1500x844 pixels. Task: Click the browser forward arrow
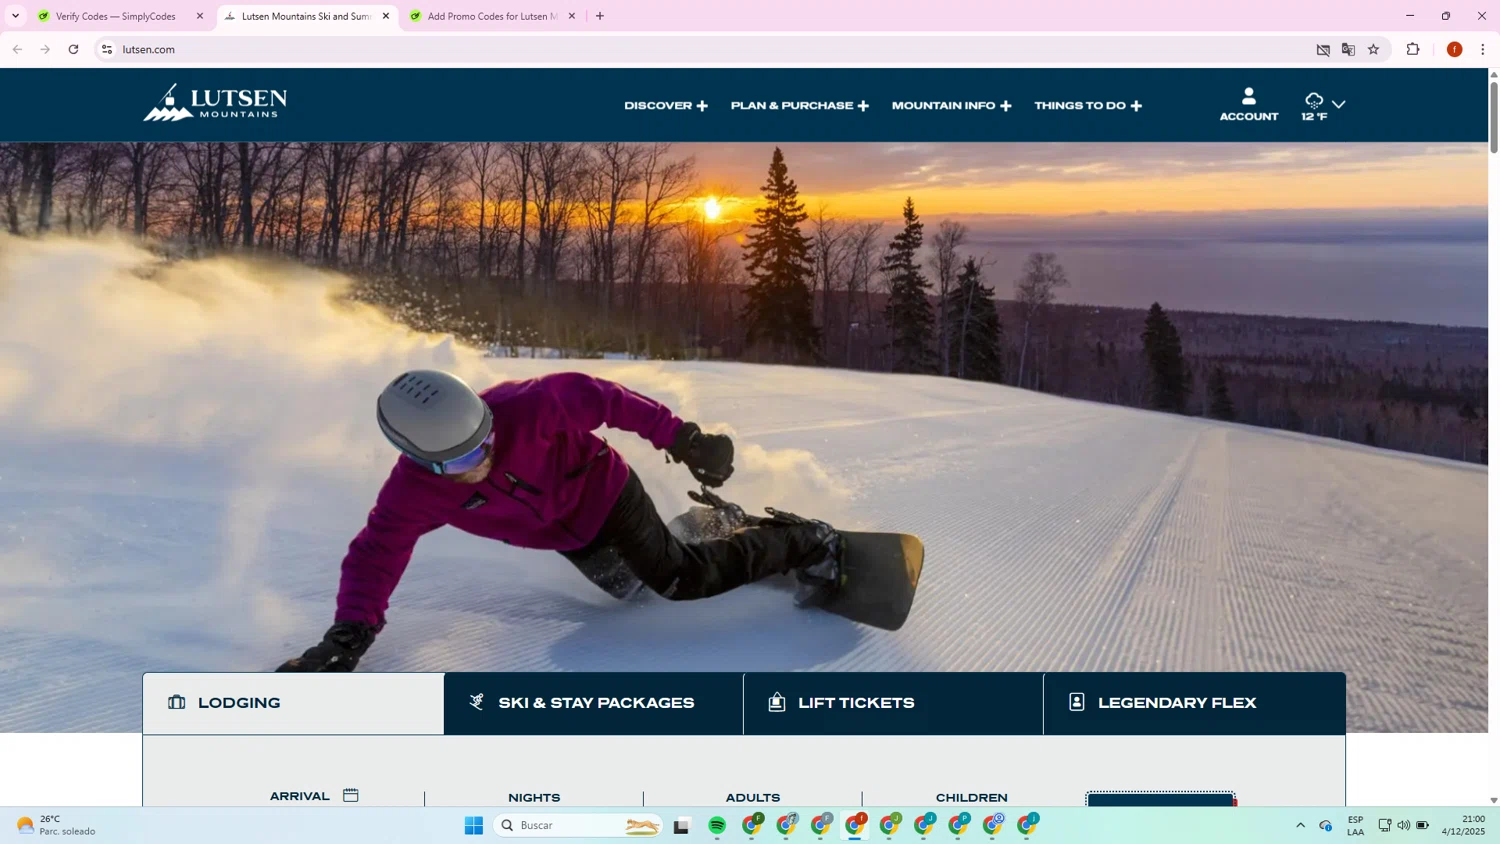coord(45,49)
